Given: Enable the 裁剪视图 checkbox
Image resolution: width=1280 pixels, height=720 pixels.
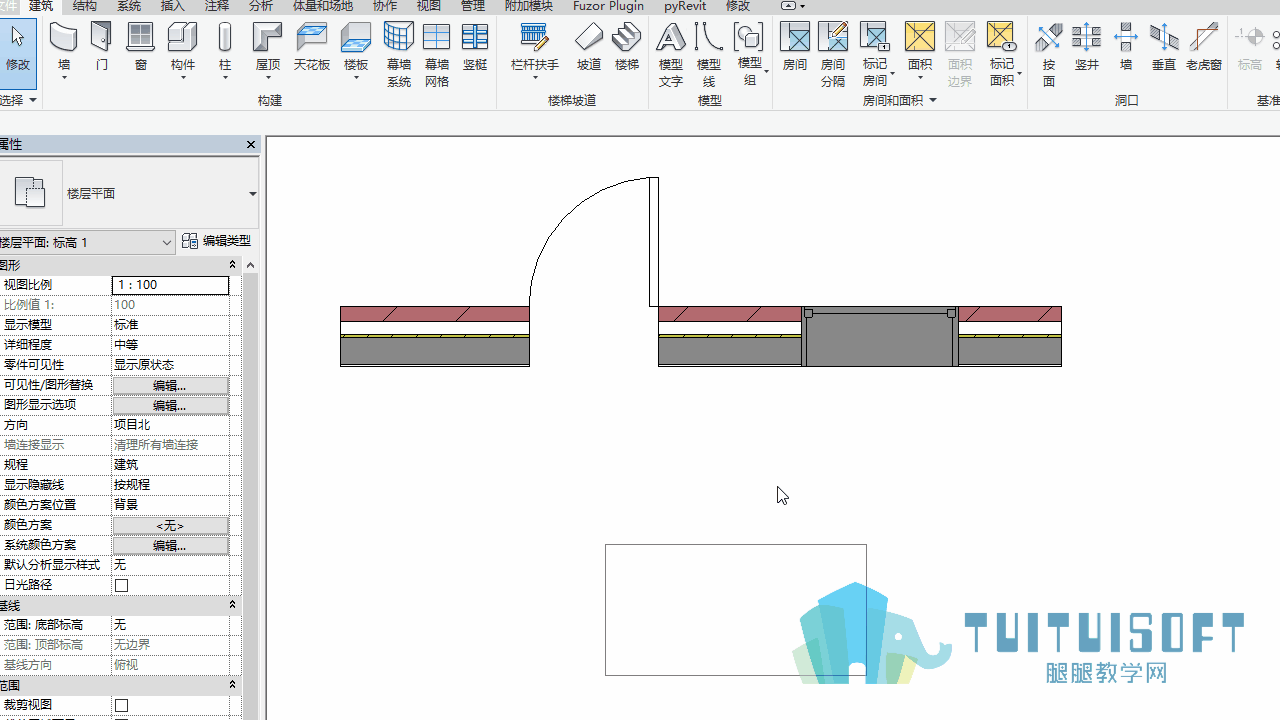Looking at the screenshot, I should point(121,705).
